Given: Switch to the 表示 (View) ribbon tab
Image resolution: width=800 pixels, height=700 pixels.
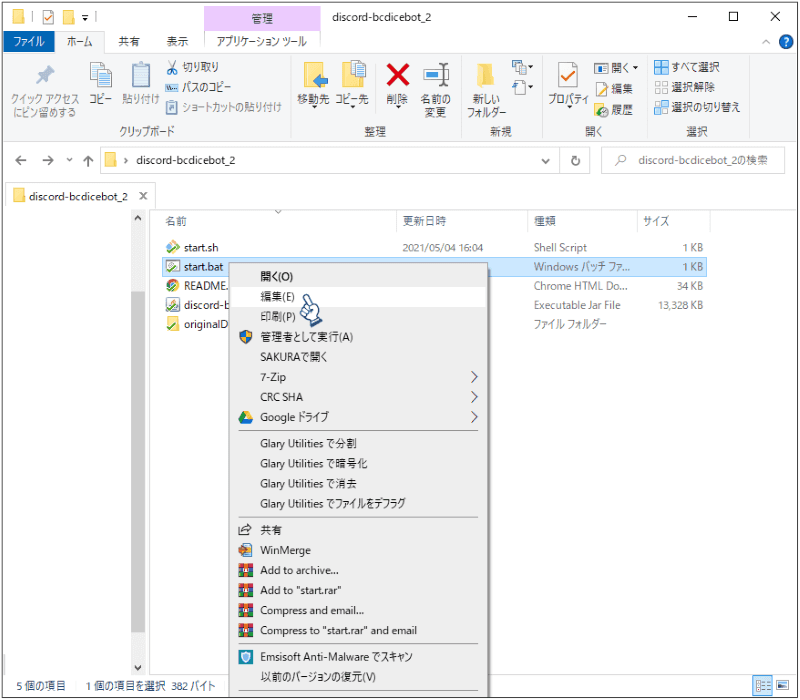Looking at the screenshot, I should click(177, 41).
